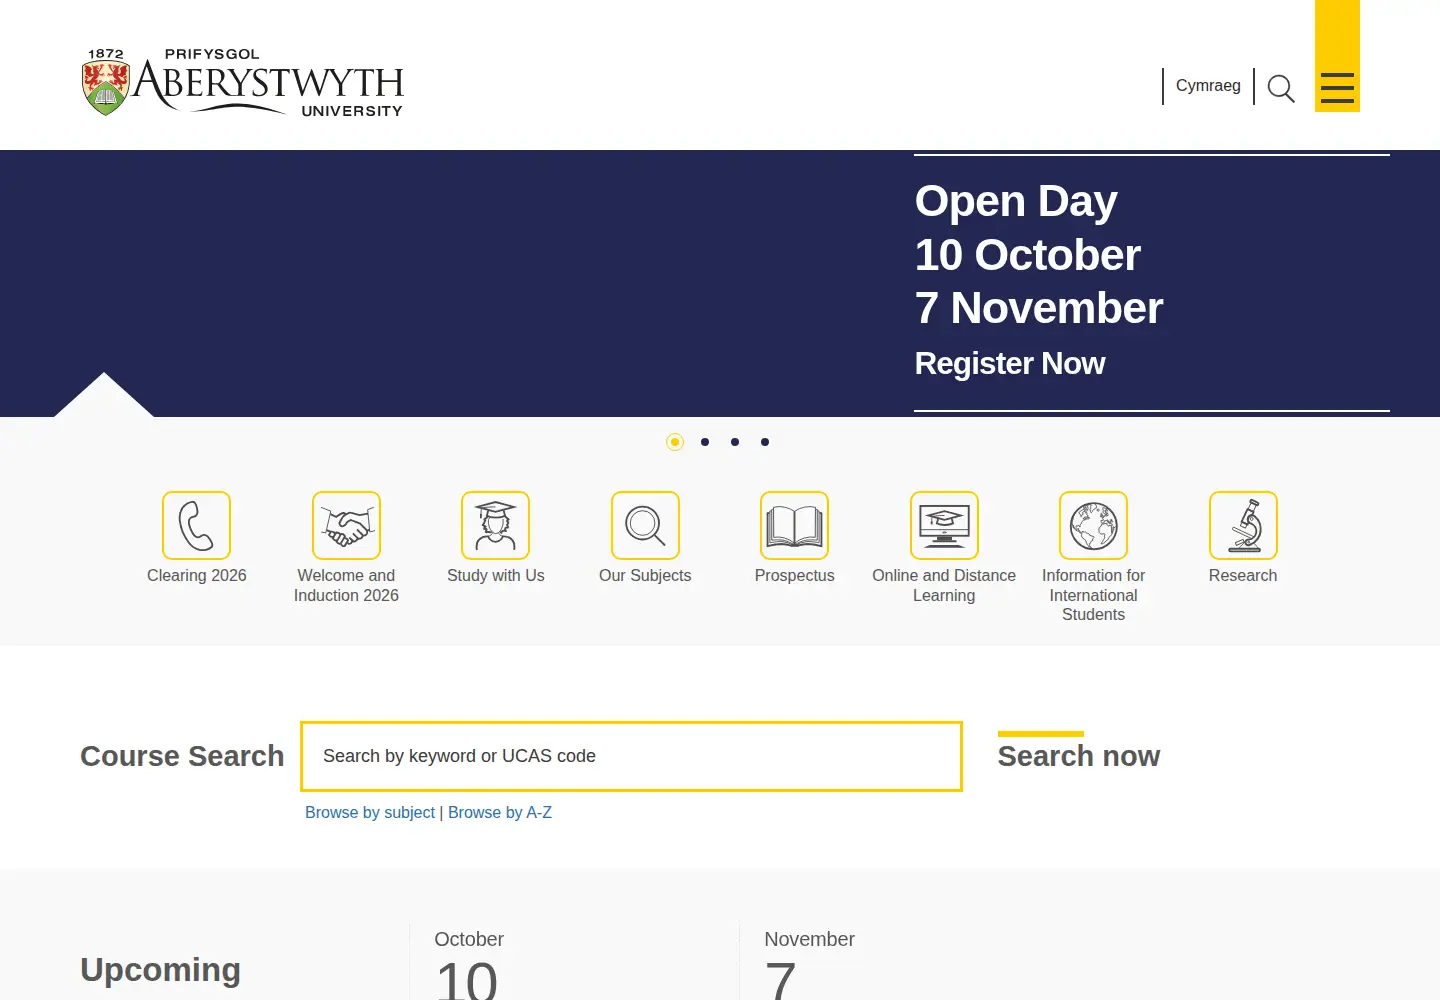Open the yellow hamburger menu
Viewport: 1440px width, 1000px height.
coord(1337,87)
